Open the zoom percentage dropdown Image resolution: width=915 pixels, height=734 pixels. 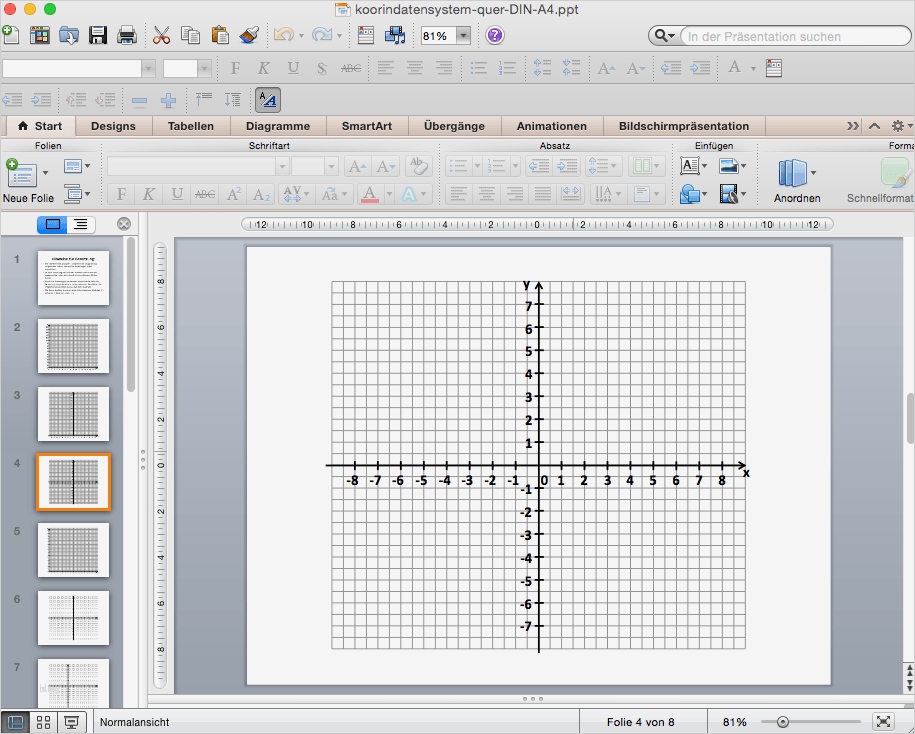coord(463,36)
